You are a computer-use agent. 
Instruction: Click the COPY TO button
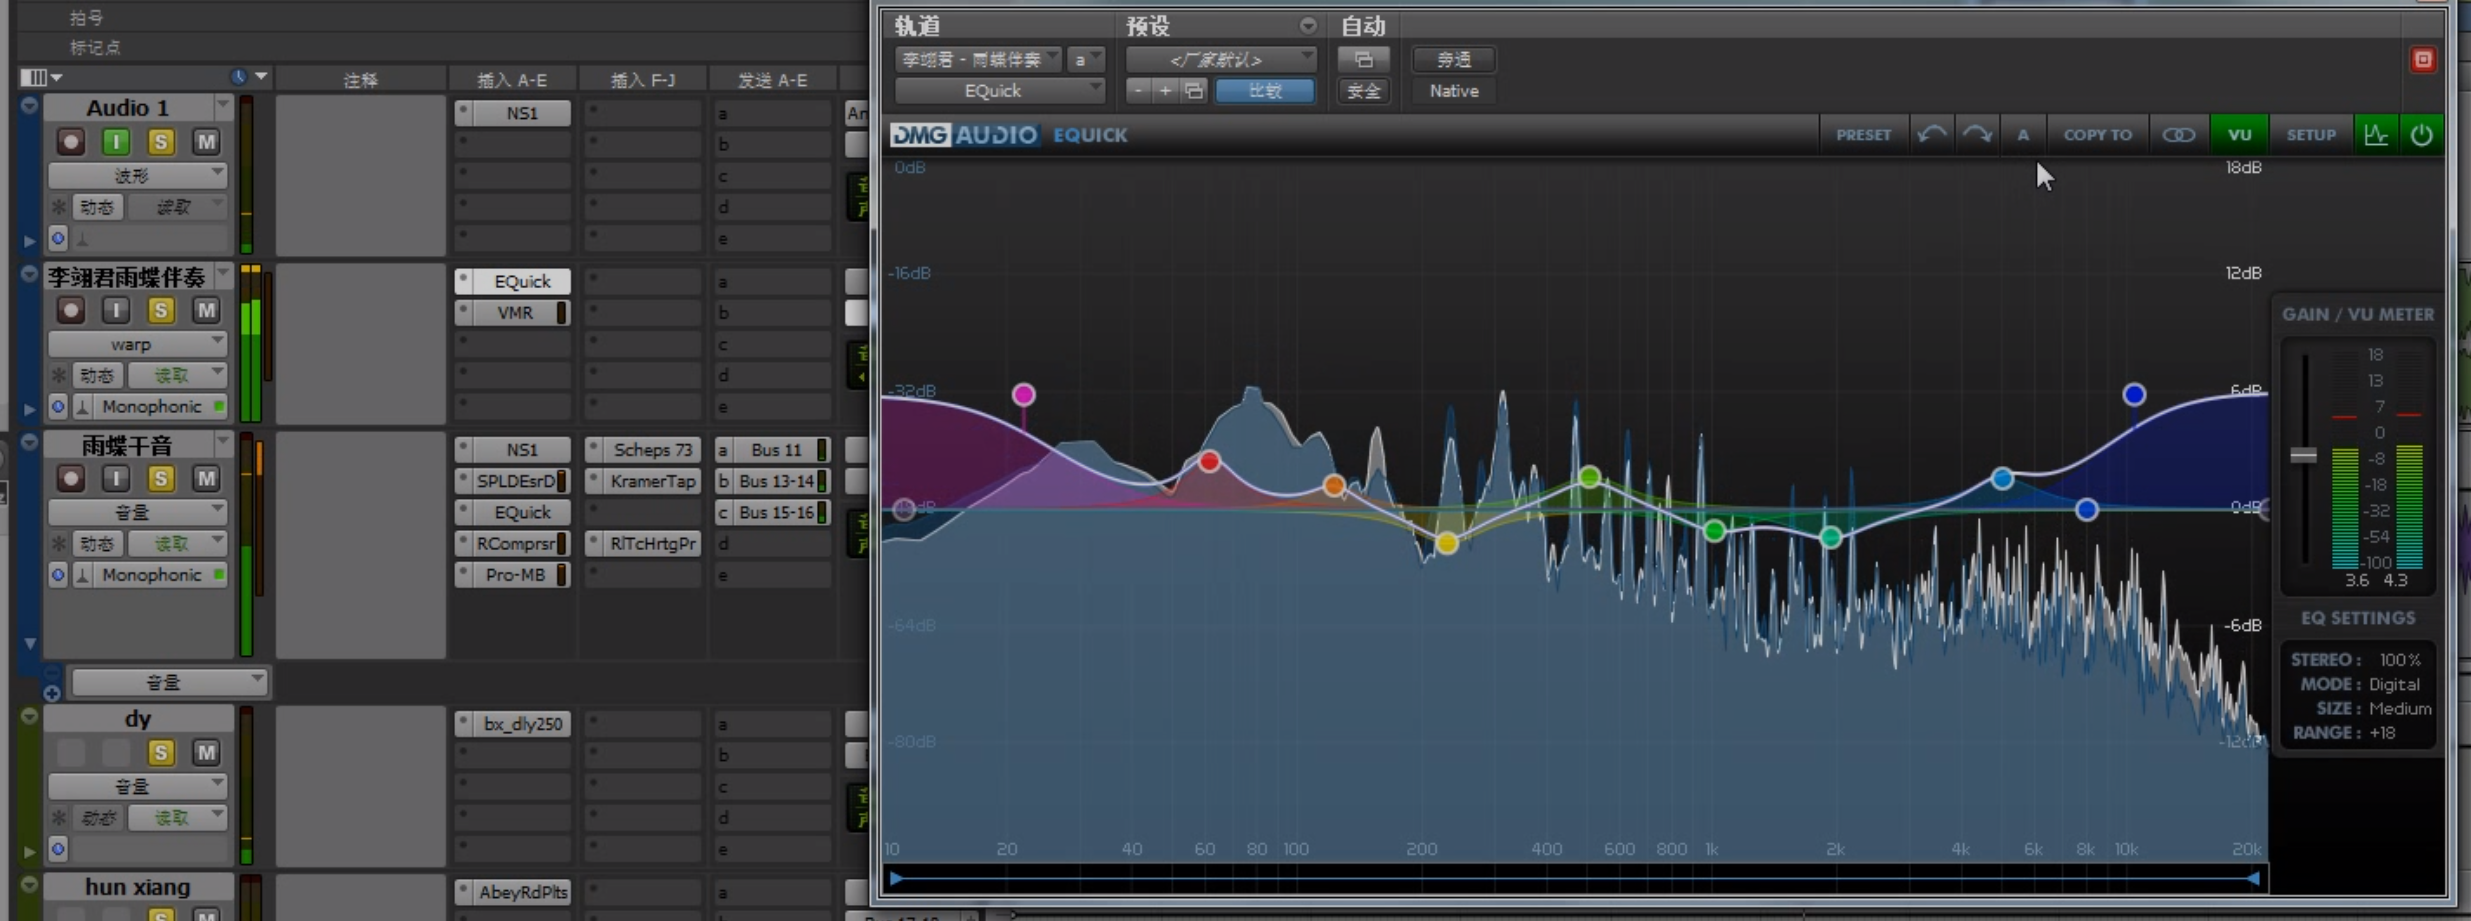[2097, 135]
